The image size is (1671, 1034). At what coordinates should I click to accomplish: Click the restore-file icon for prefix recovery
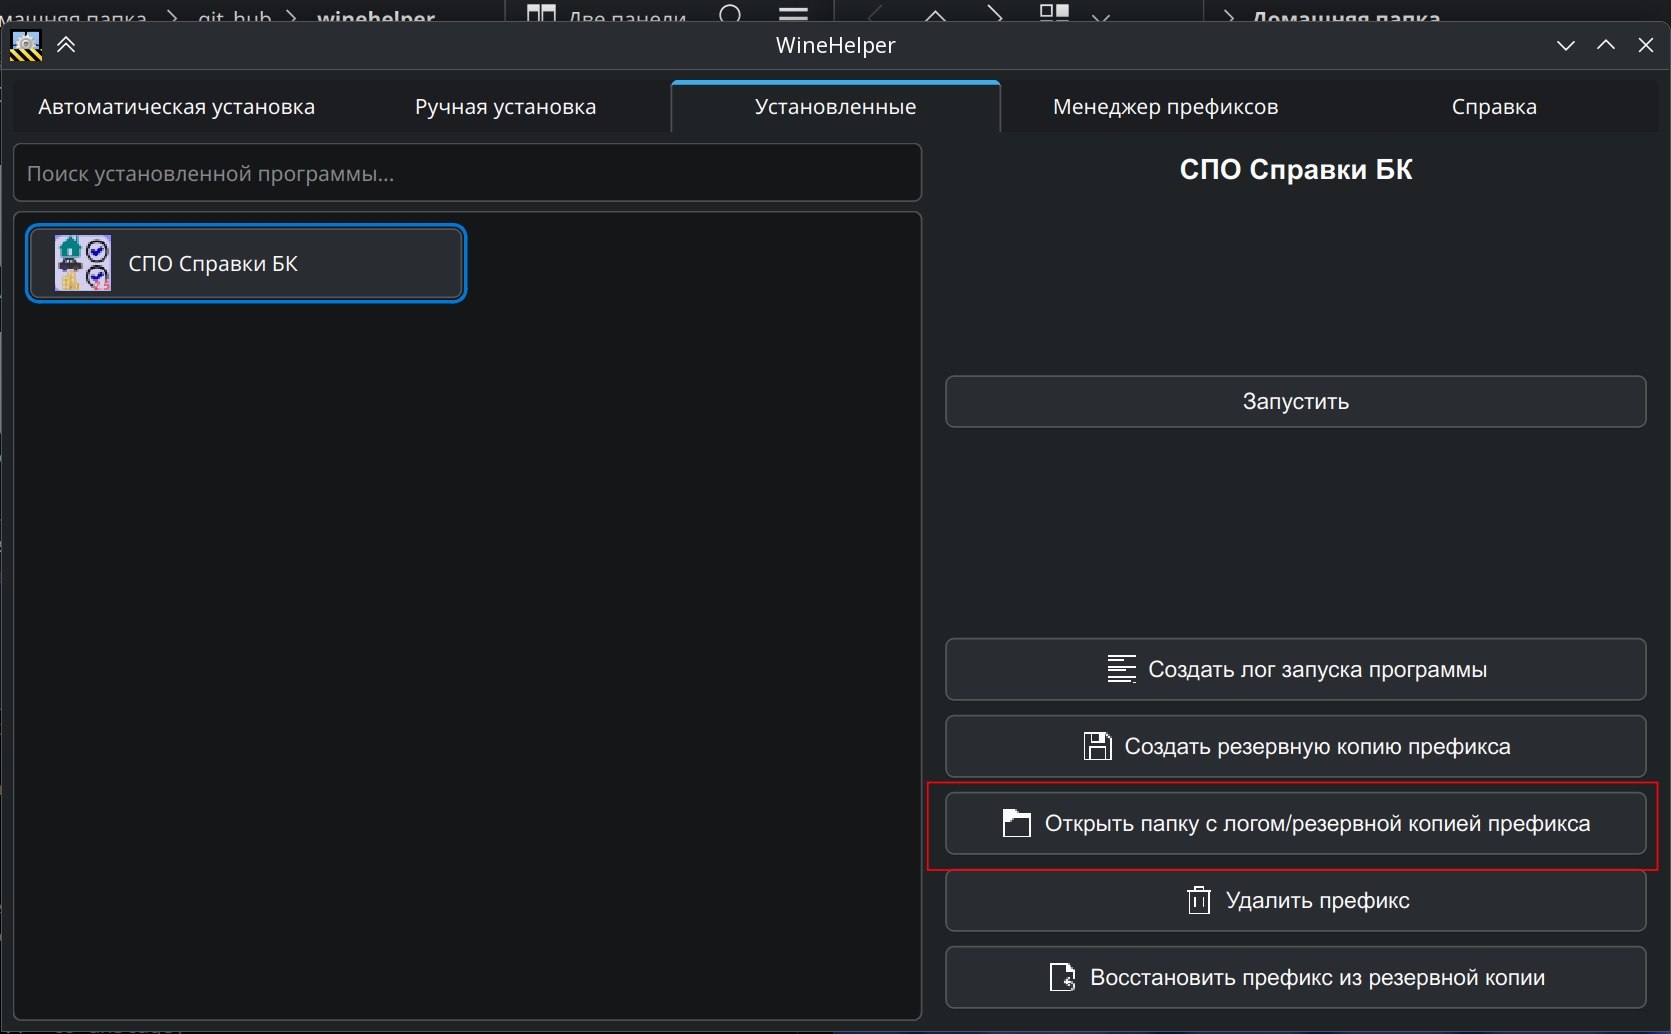pyautogui.click(x=1062, y=977)
